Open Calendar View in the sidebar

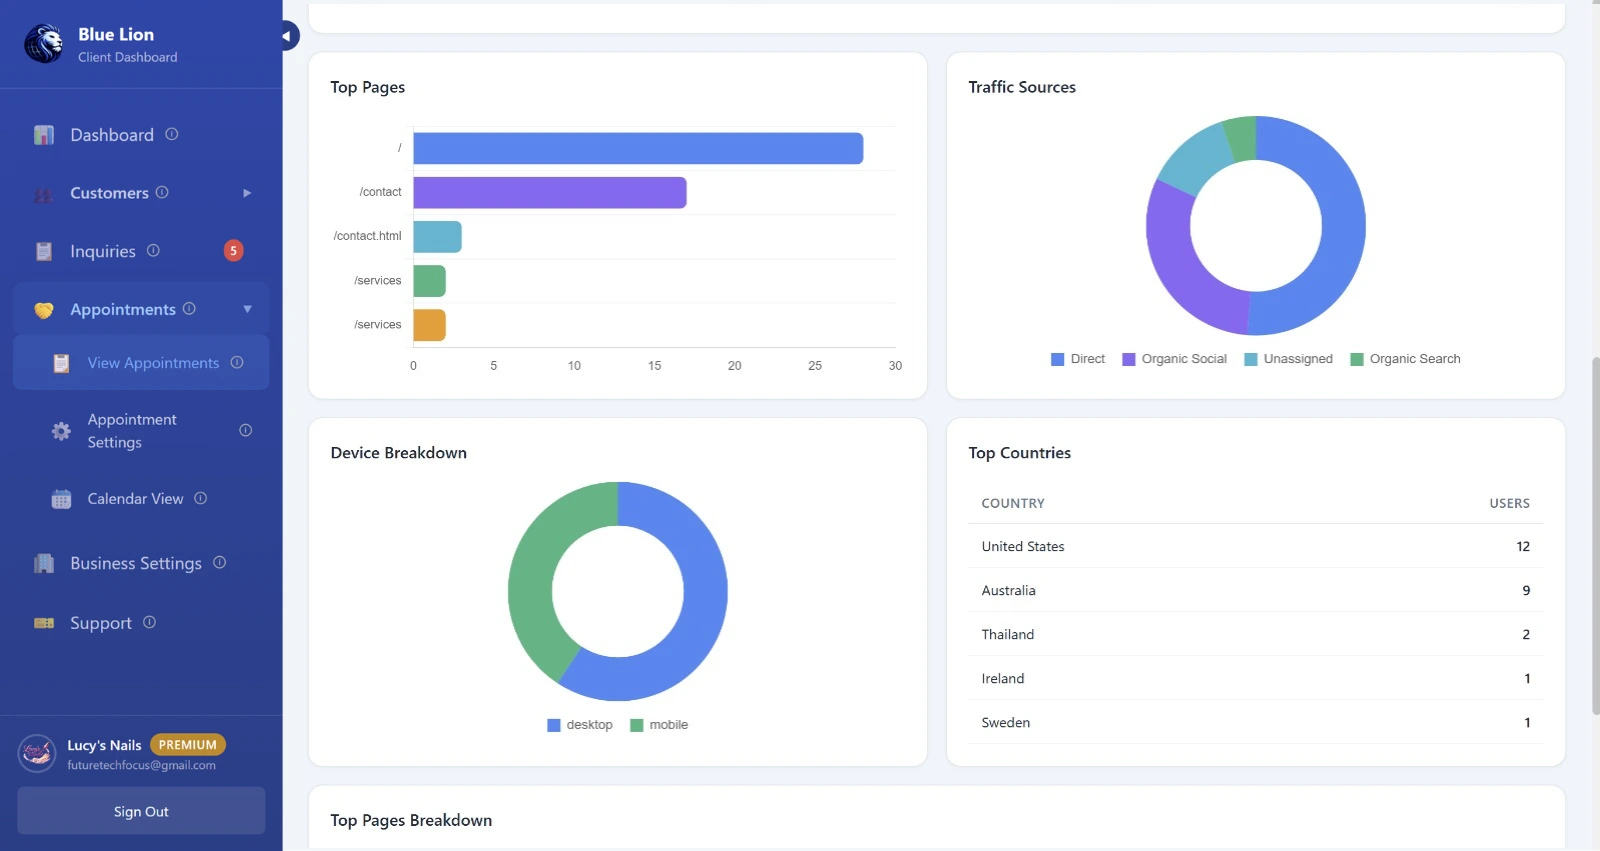coord(141,499)
